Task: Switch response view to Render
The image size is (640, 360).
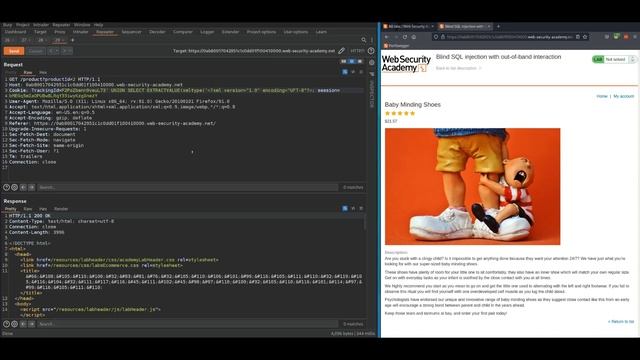Action: 61,209
